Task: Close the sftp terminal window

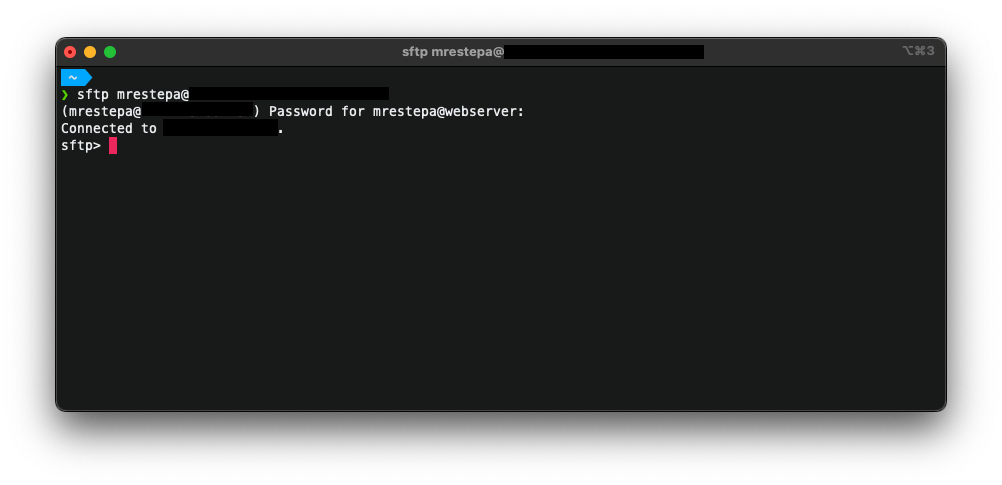Action: click(70, 52)
